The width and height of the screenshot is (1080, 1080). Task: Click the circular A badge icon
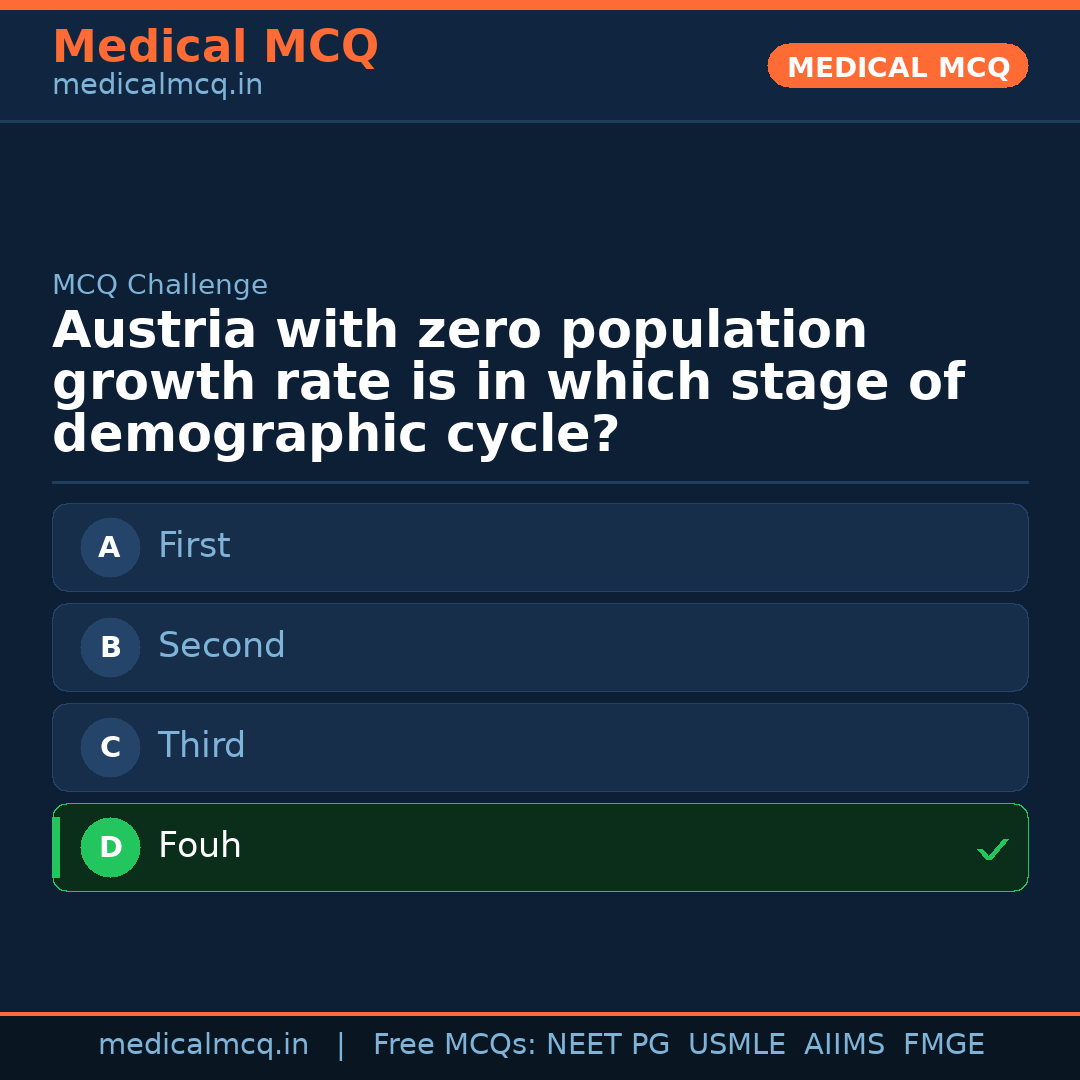(x=110, y=547)
